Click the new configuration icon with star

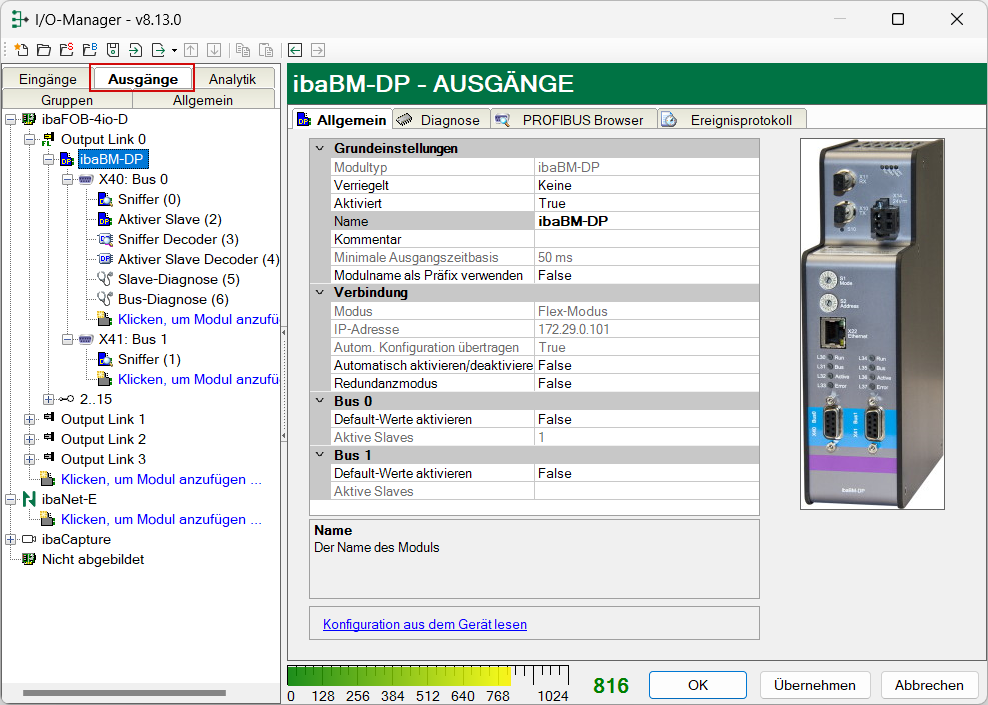pos(21,50)
